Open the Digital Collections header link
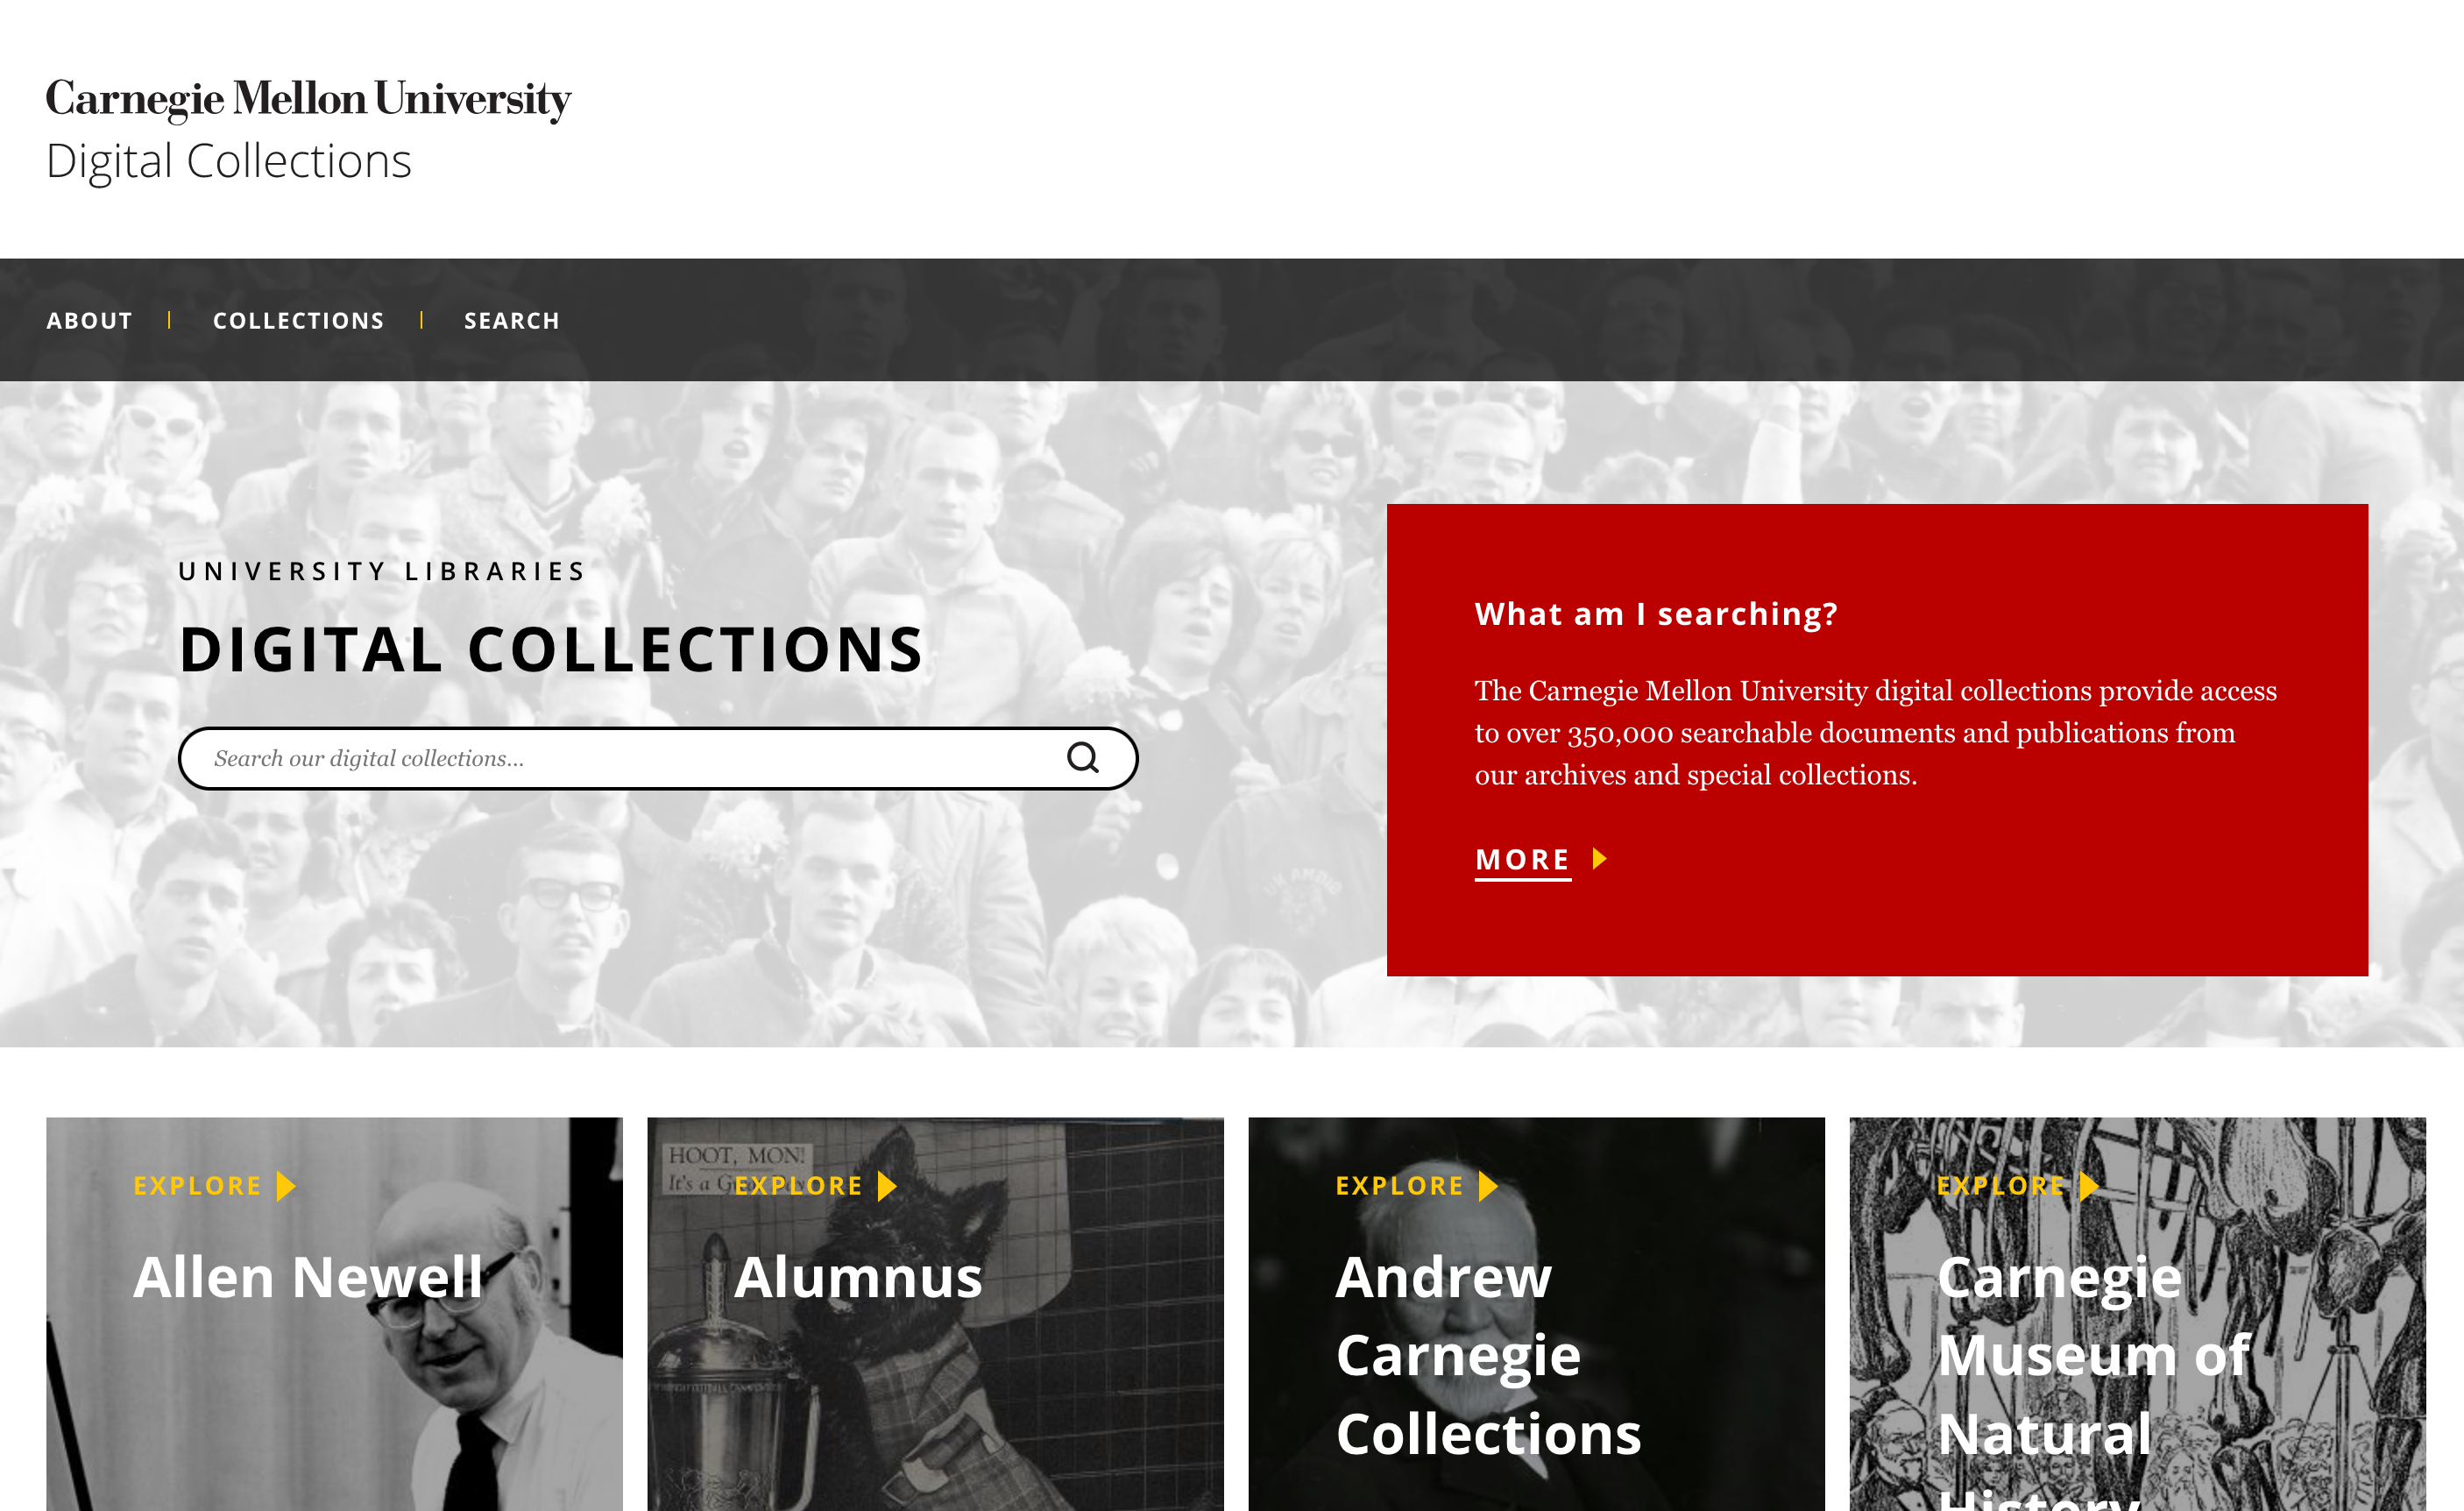Image resolution: width=2464 pixels, height=1511 pixels. click(229, 161)
